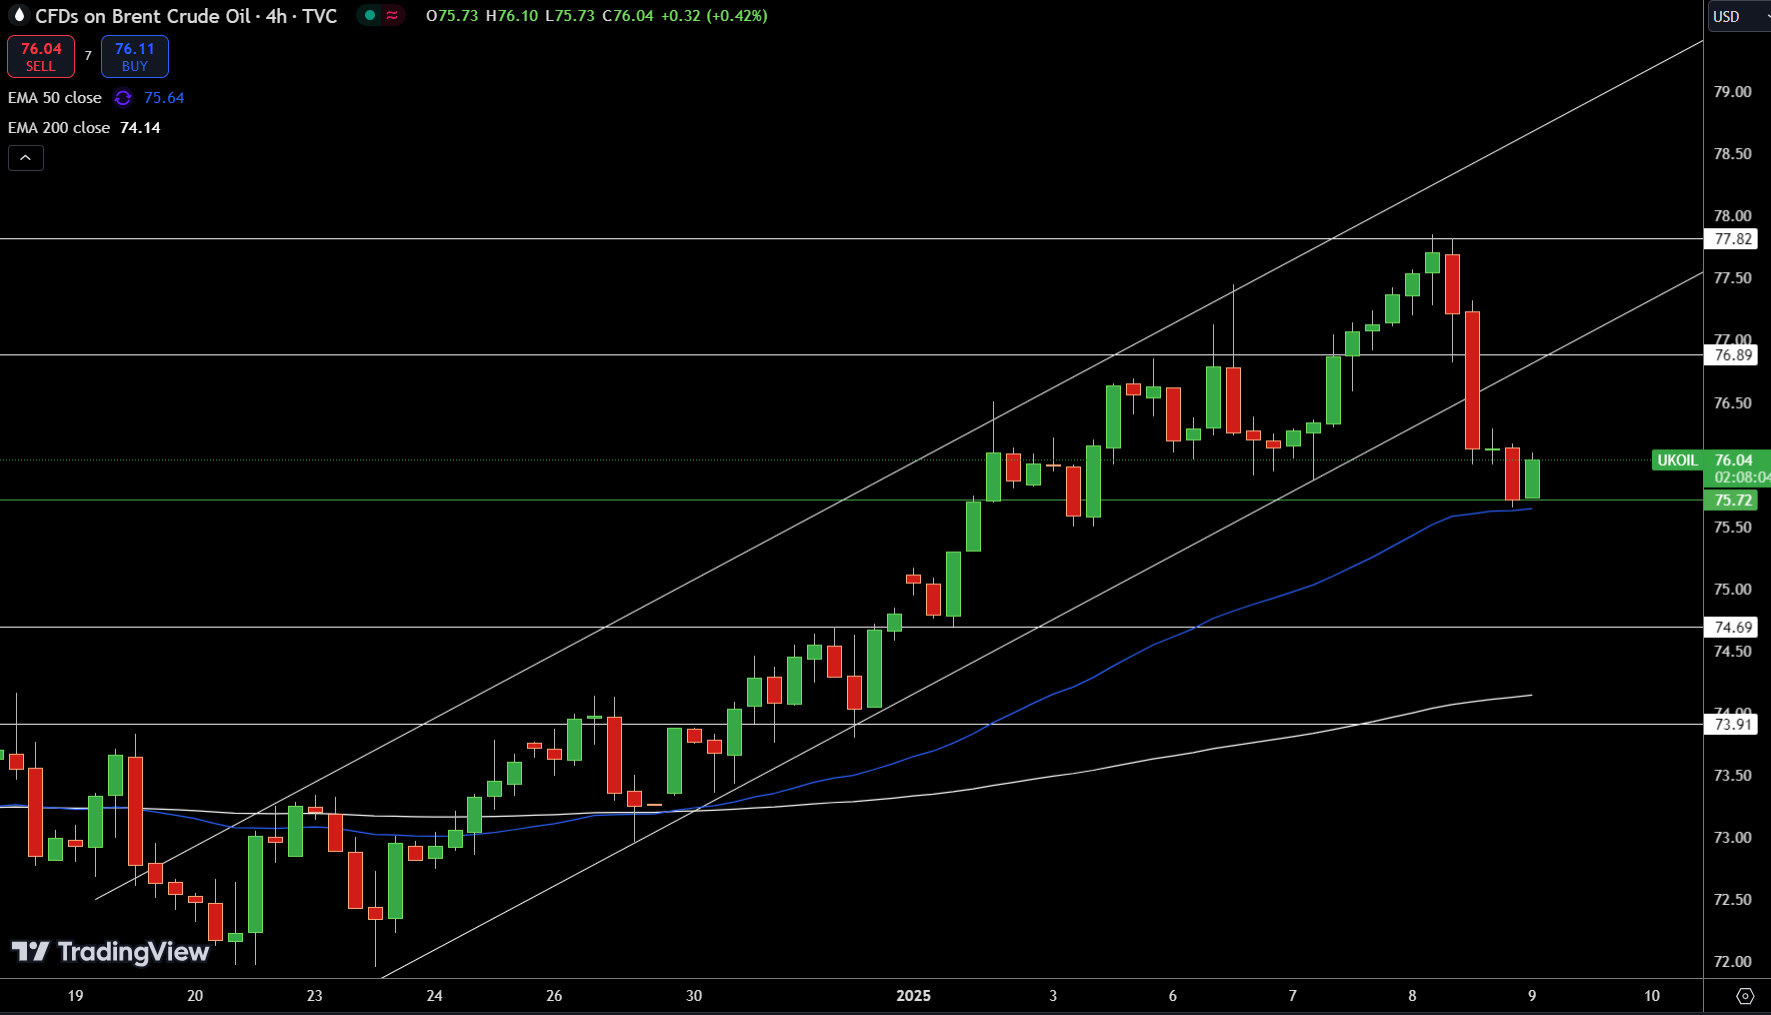Screen dimensions: 1771x1015
Task: Select the EMA 50 close indicator legend
Action: (x=55, y=98)
